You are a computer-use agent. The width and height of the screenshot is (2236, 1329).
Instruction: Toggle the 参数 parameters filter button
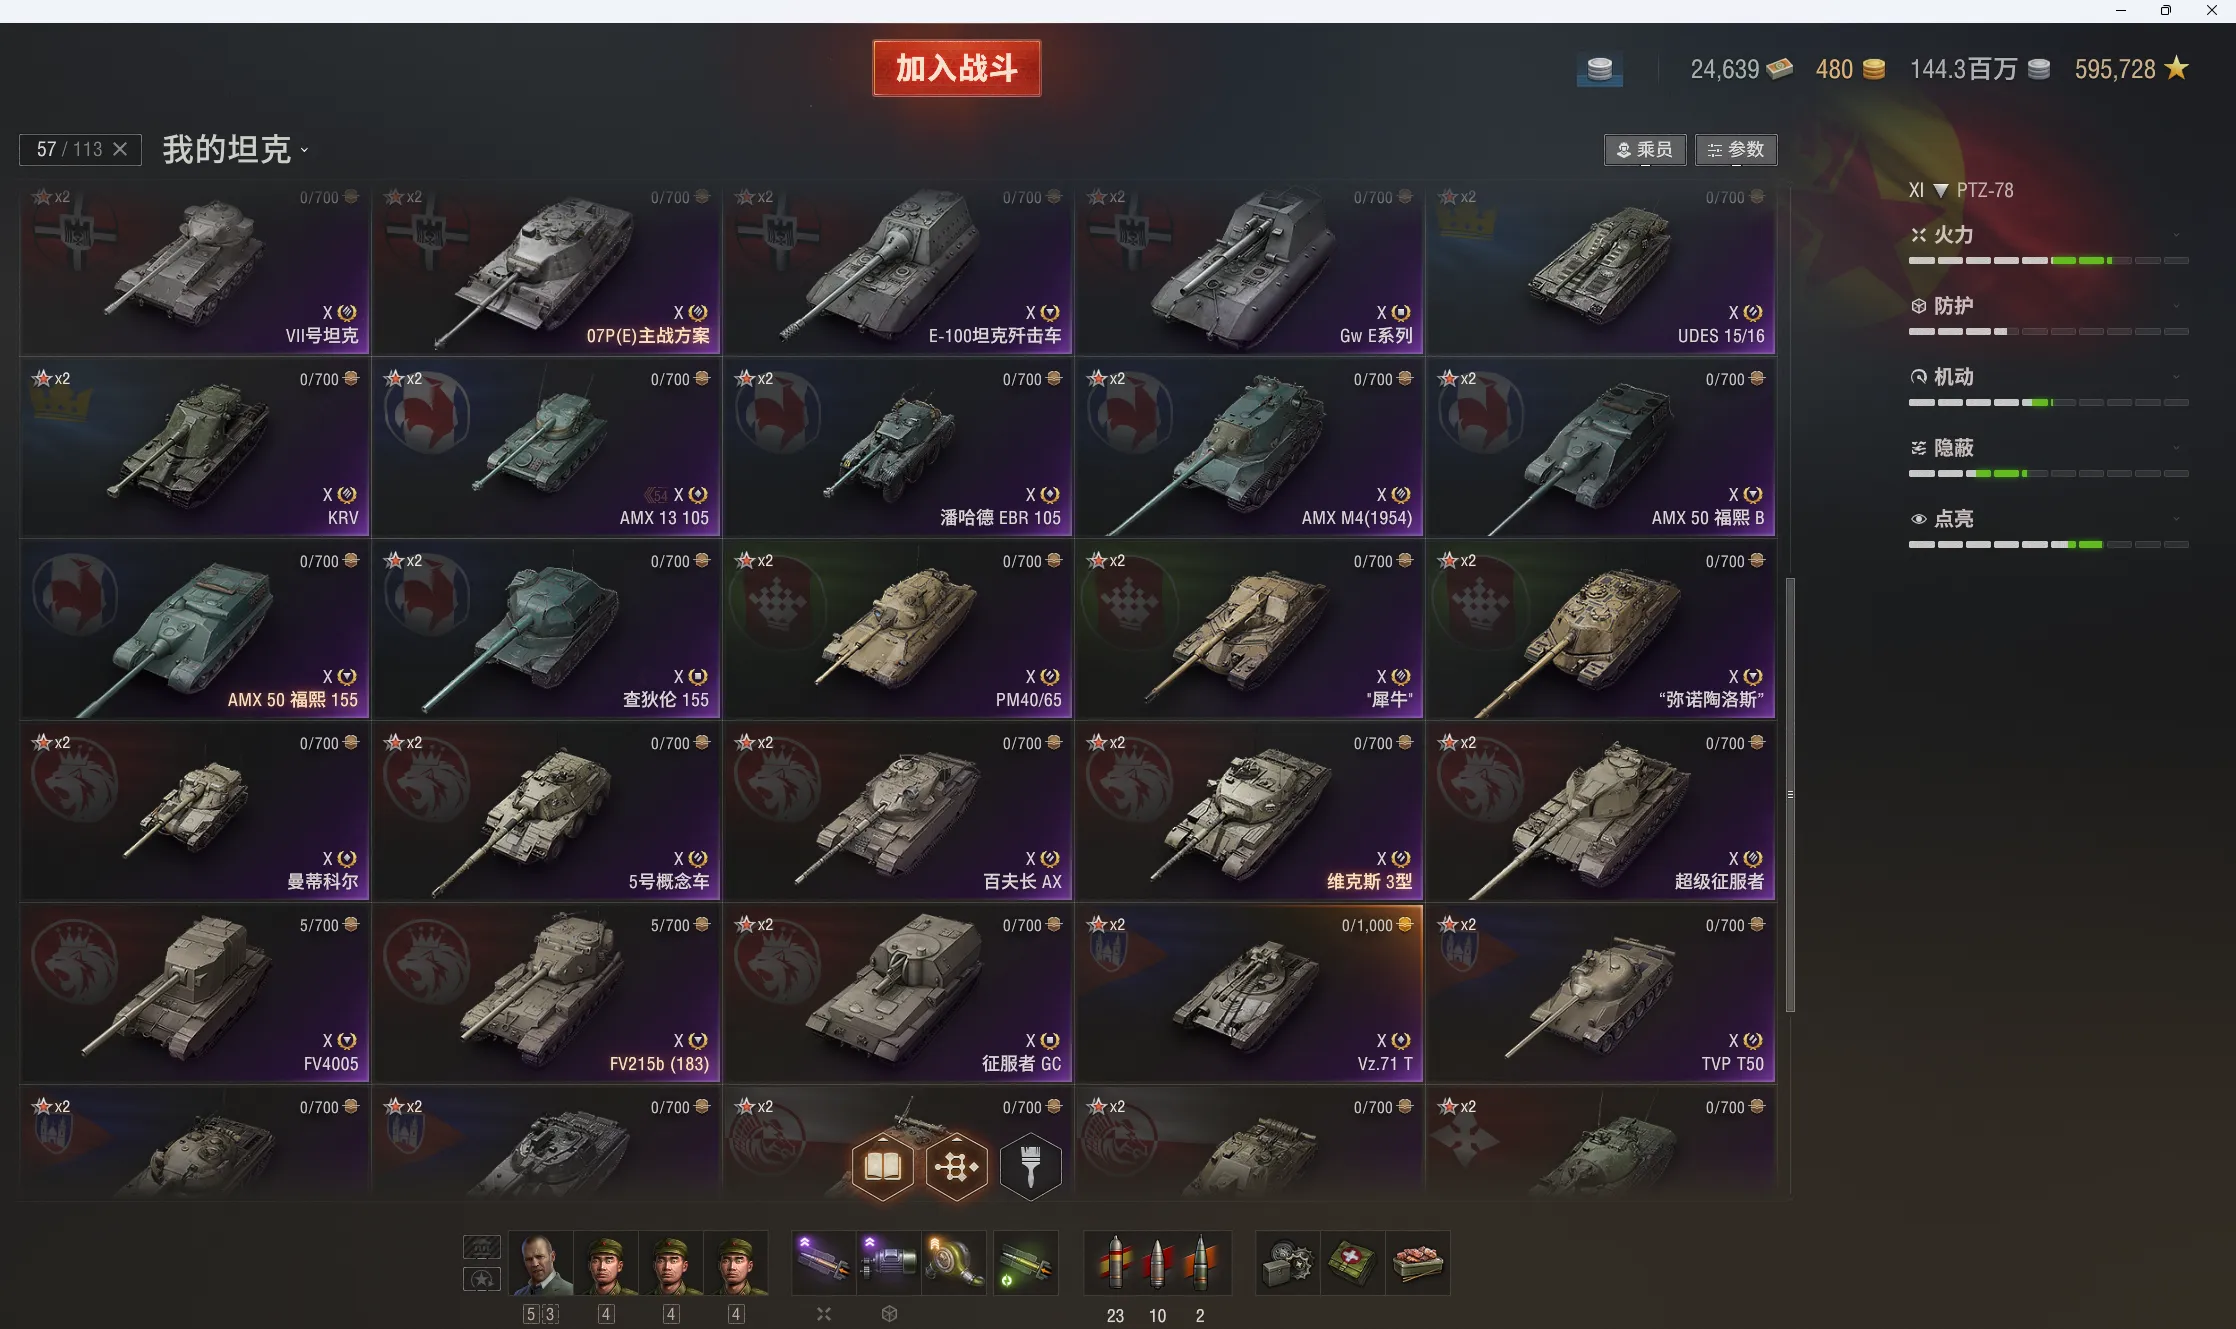click(x=1736, y=150)
